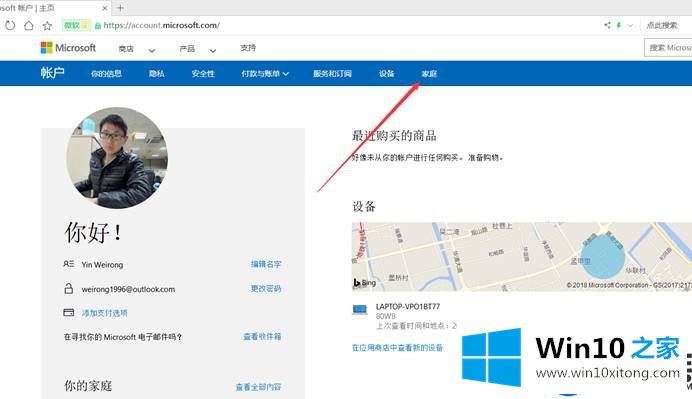Click the browser refresh icon
The height and width of the screenshot is (399, 692).
pos(10,26)
